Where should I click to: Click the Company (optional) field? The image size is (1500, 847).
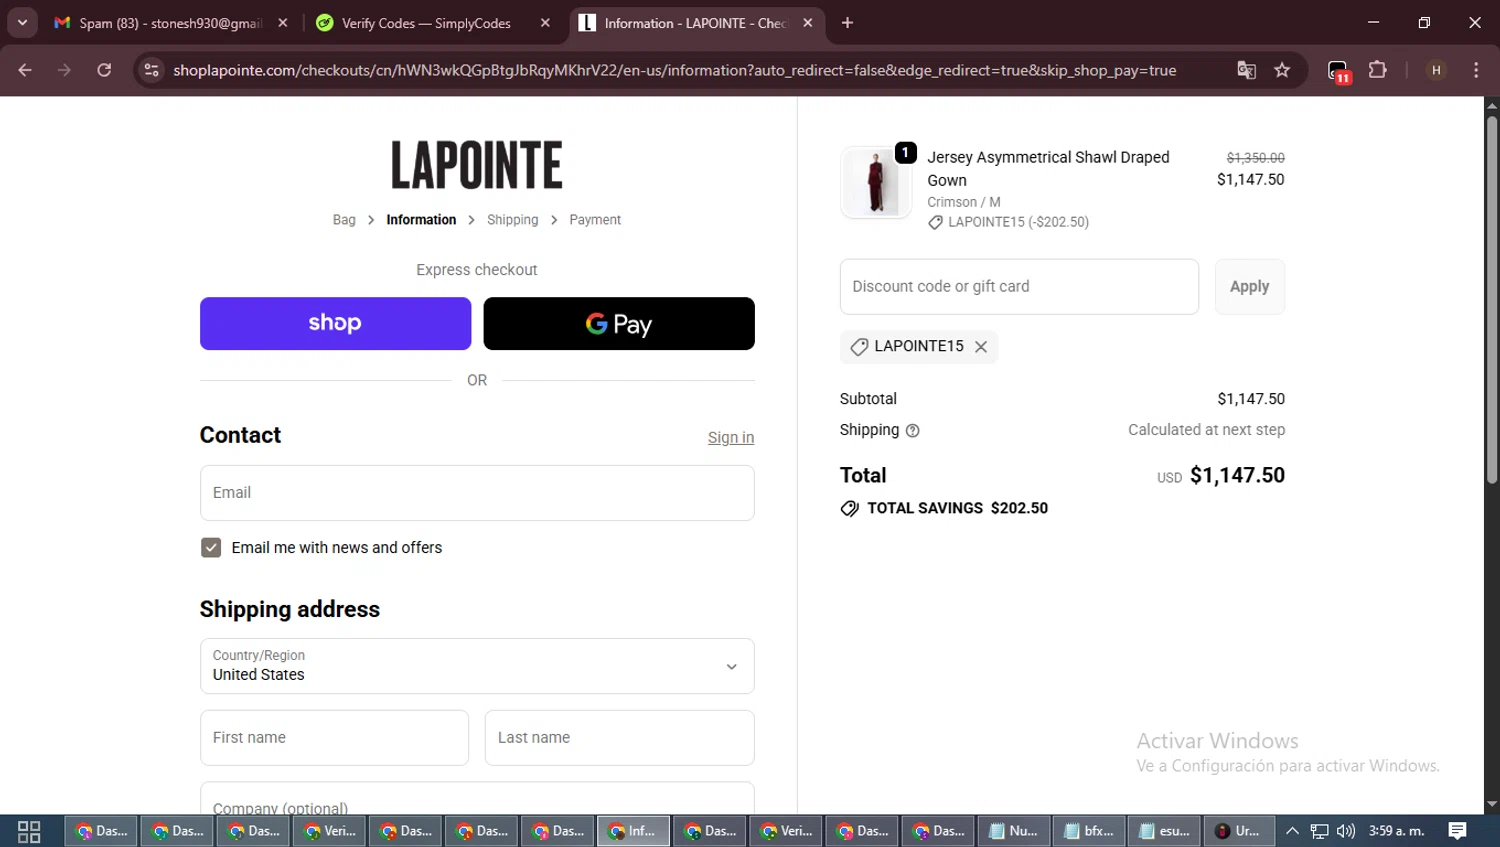point(477,799)
